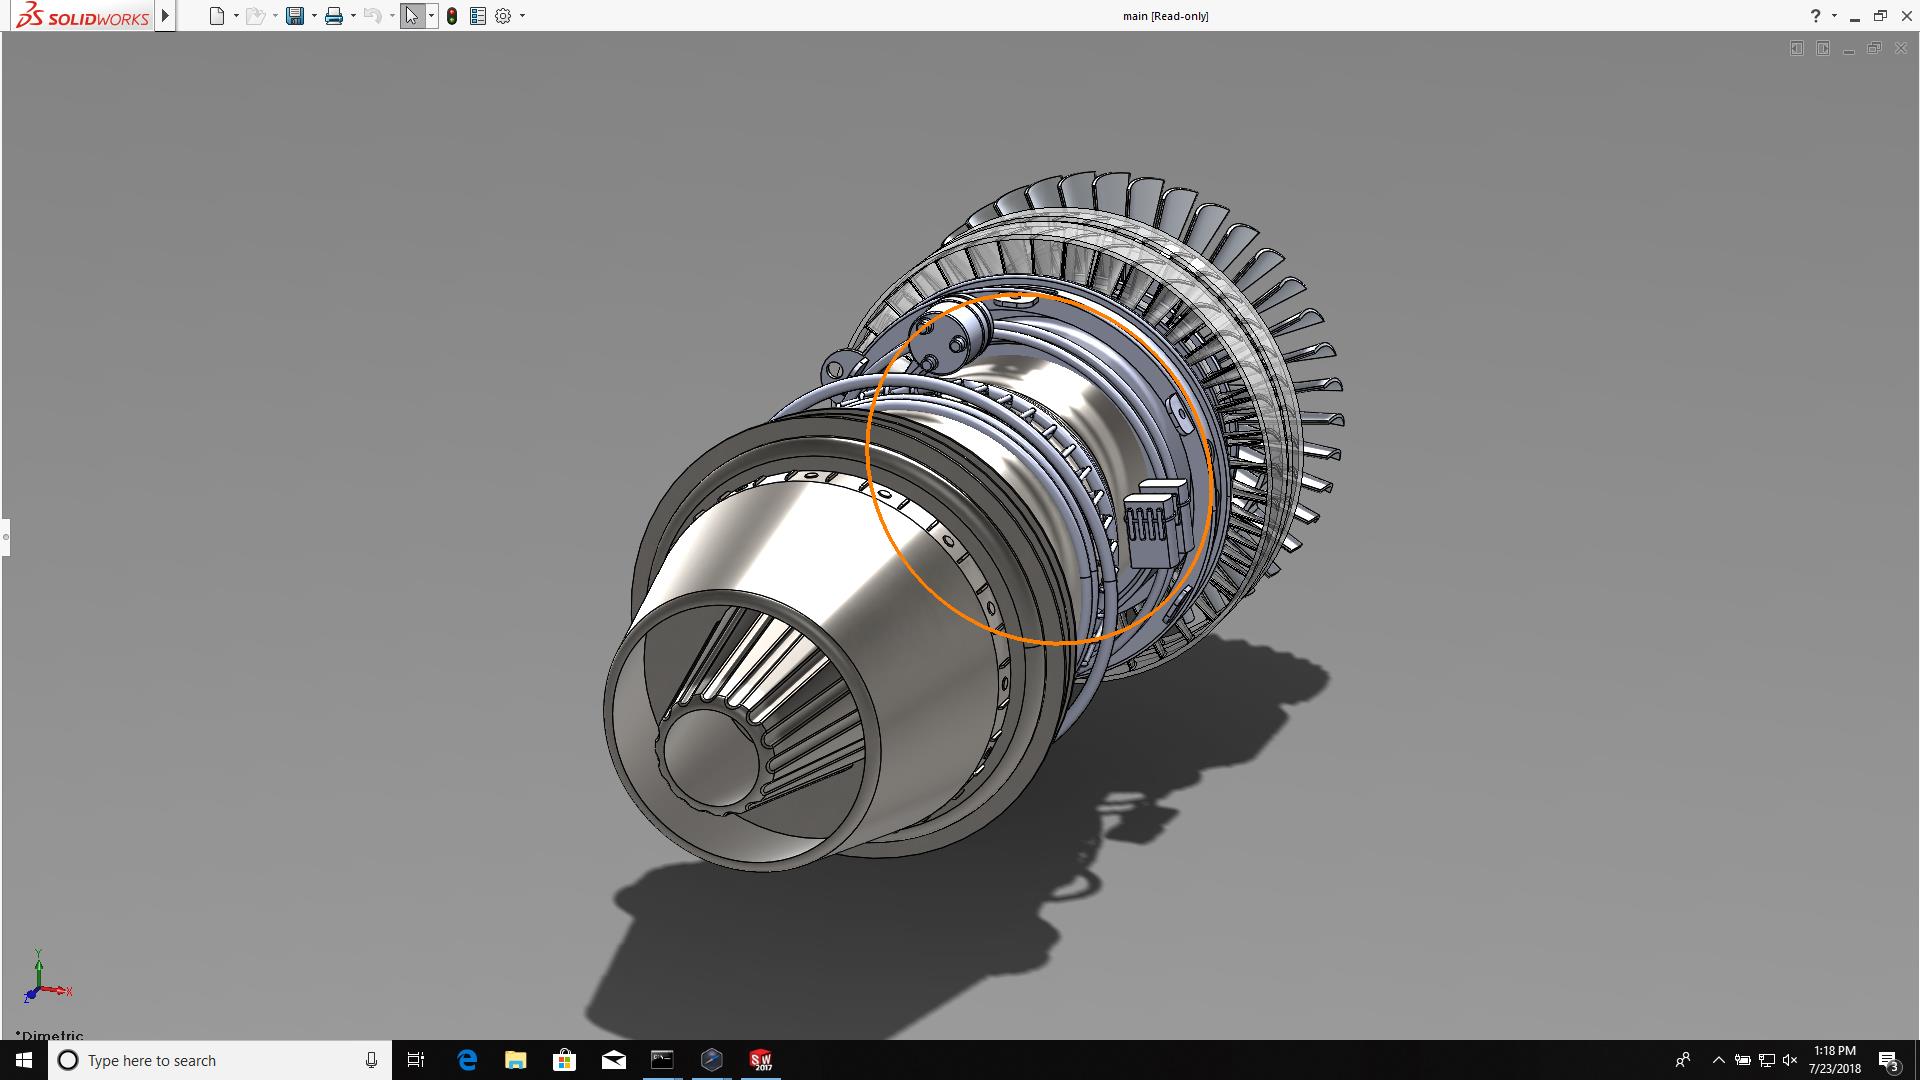Image resolution: width=1920 pixels, height=1080 pixels.
Task: Click the Options gear icon
Action: [503, 16]
